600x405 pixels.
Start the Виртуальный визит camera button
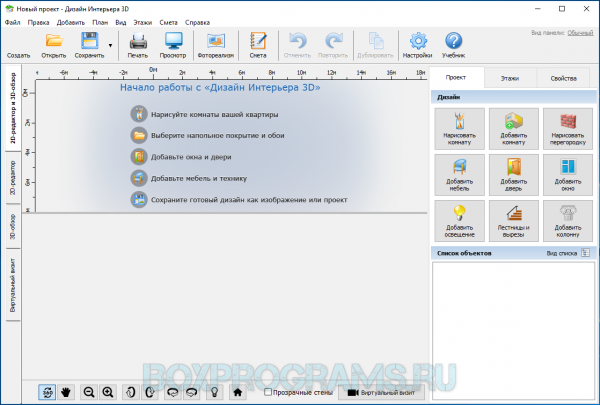click(381, 392)
